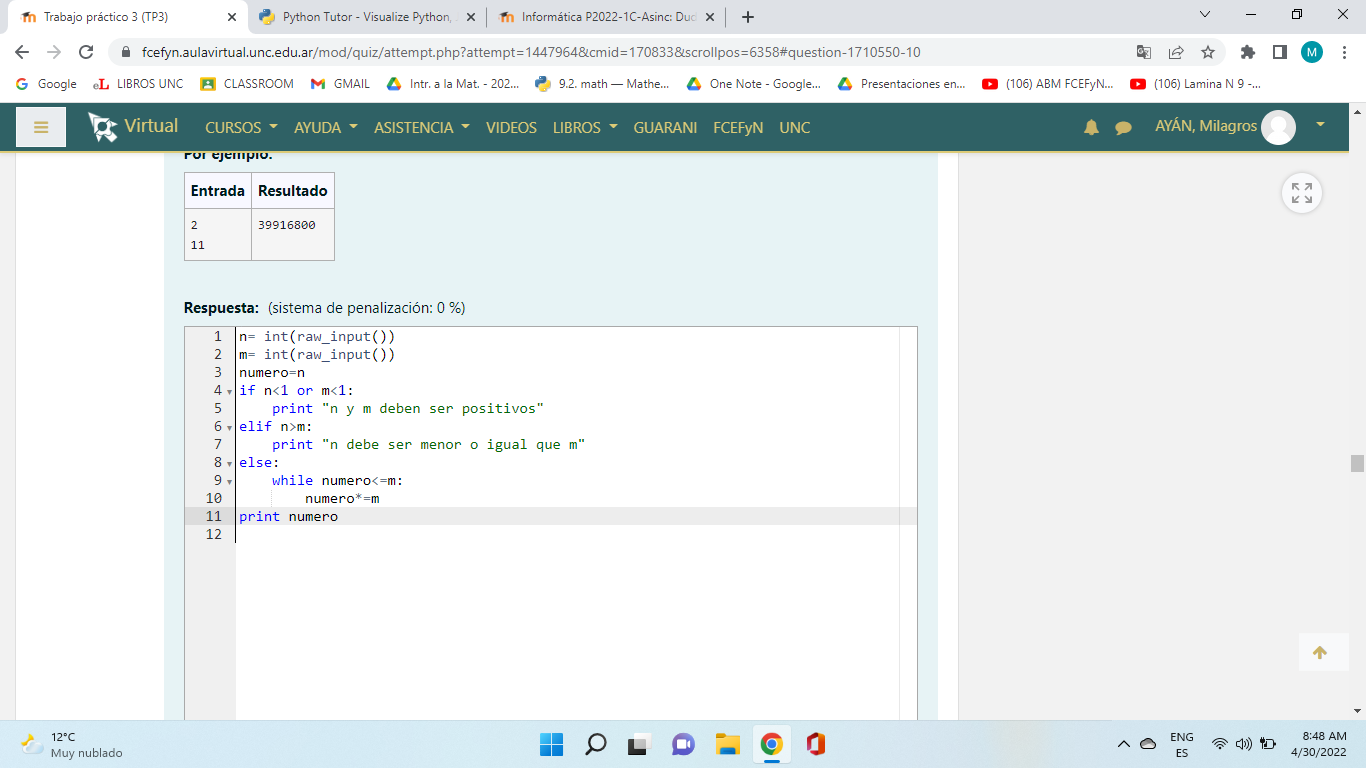Collapse the while block at line 9

click(230, 481)
